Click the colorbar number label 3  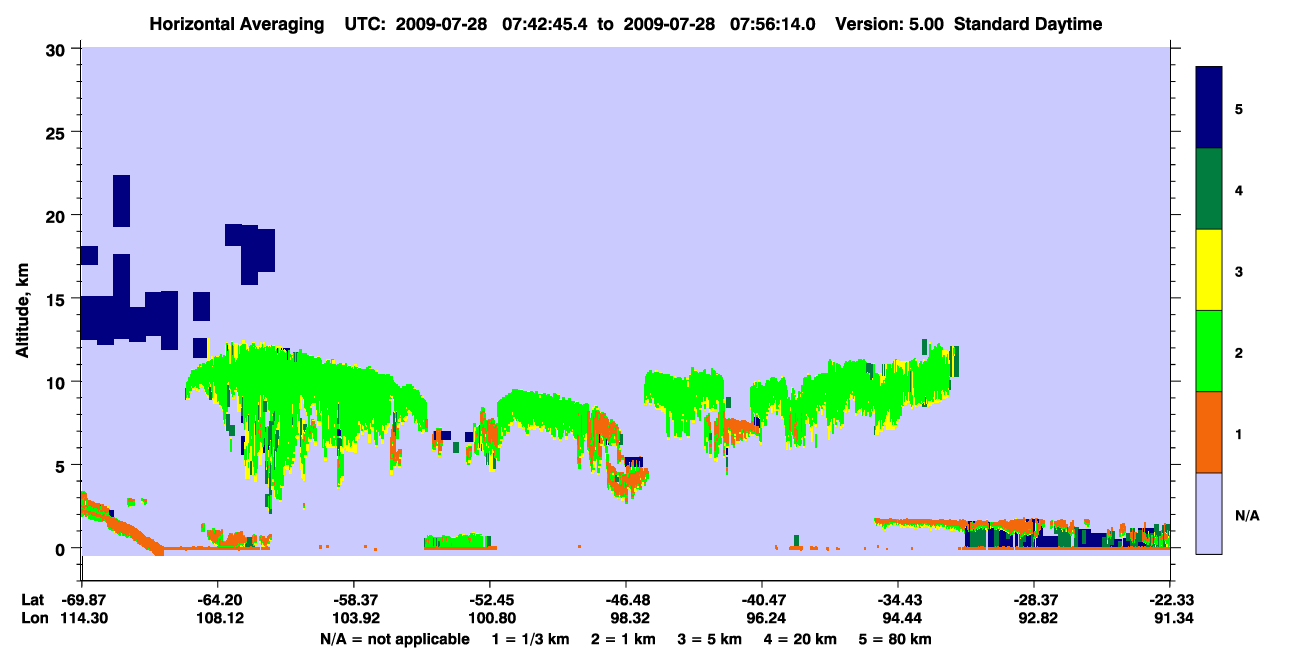[x=1239, y=271]
